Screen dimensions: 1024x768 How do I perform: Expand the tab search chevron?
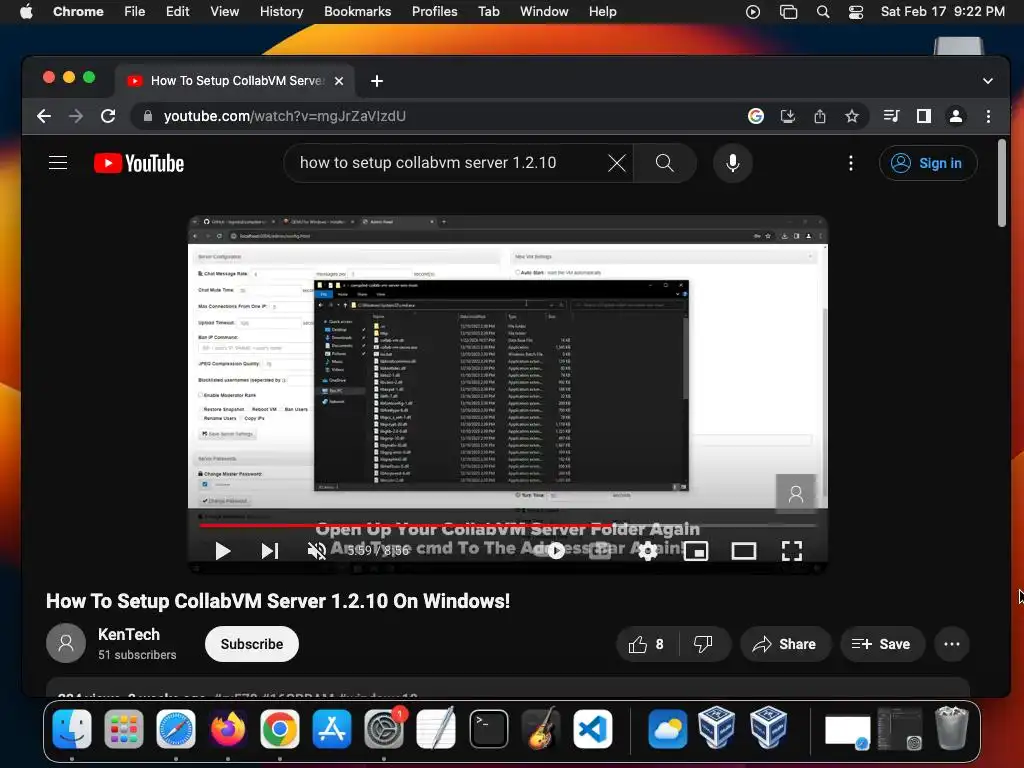click(987, 81)
